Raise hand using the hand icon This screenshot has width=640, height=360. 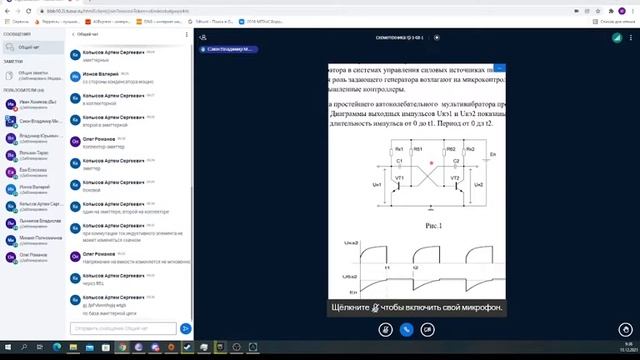tap(625, 329)
